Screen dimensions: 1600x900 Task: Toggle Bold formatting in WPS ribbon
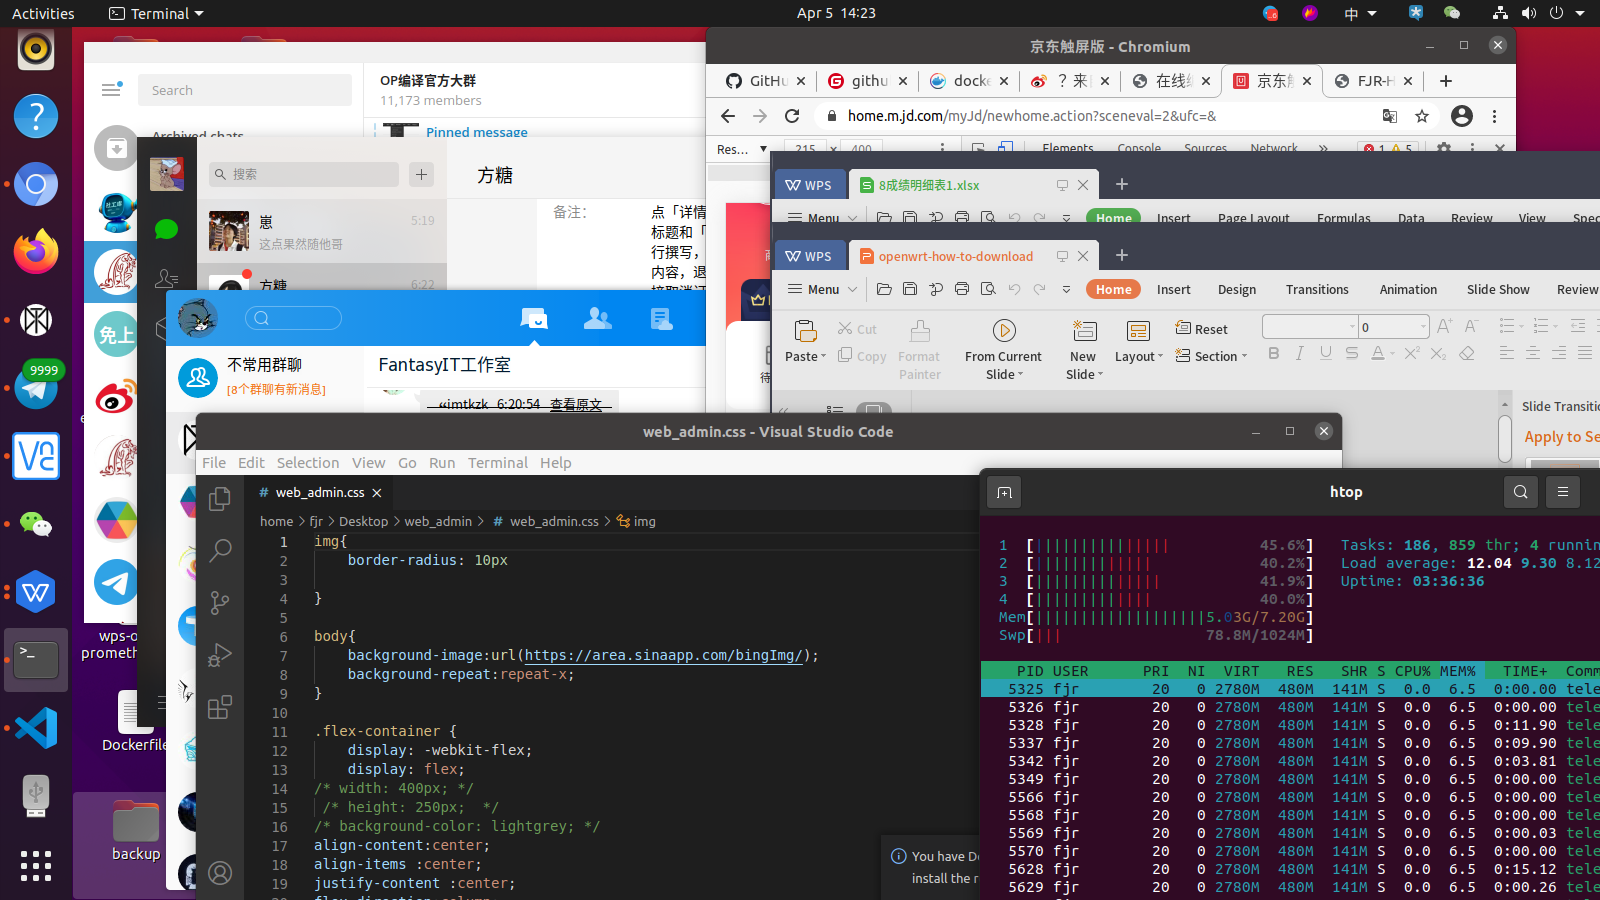1272,353
